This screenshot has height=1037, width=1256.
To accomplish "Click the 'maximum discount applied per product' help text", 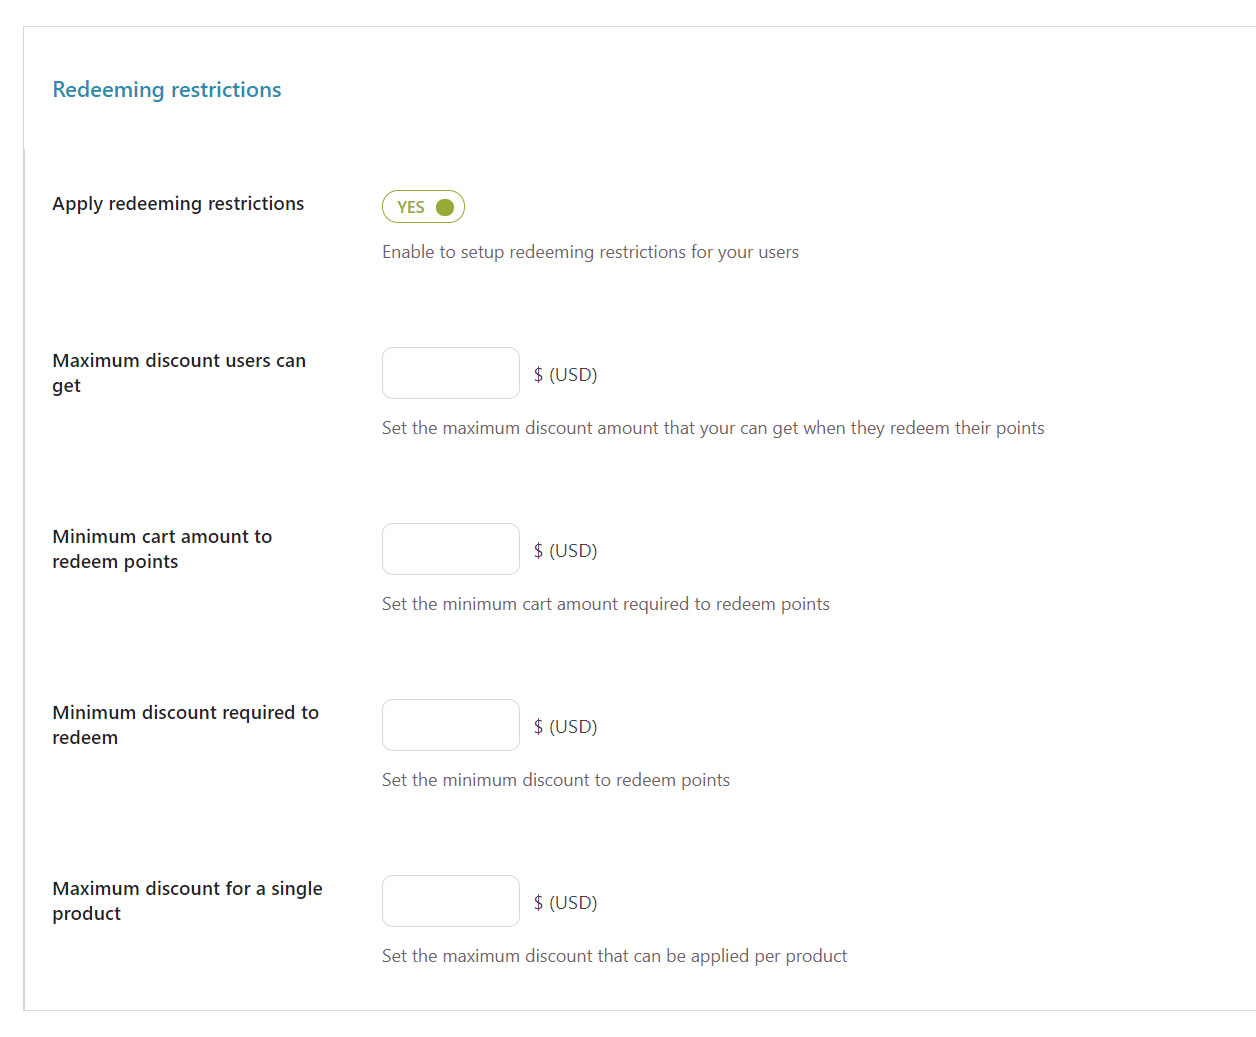I will (x=614, y=956).
